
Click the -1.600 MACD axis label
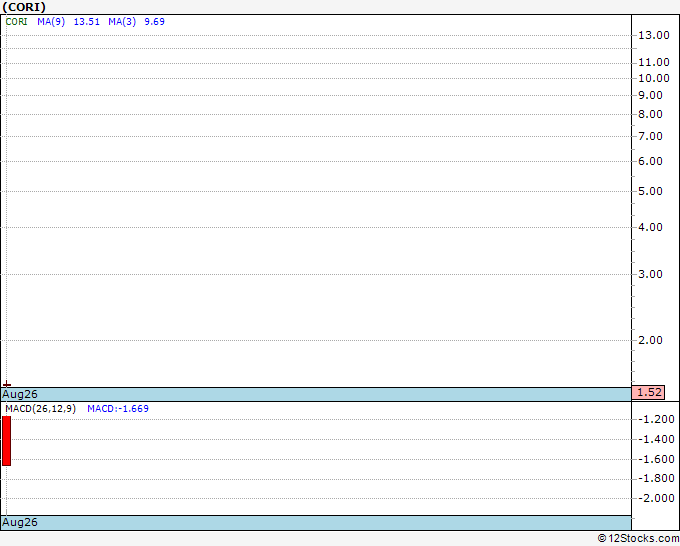point(656,459)
